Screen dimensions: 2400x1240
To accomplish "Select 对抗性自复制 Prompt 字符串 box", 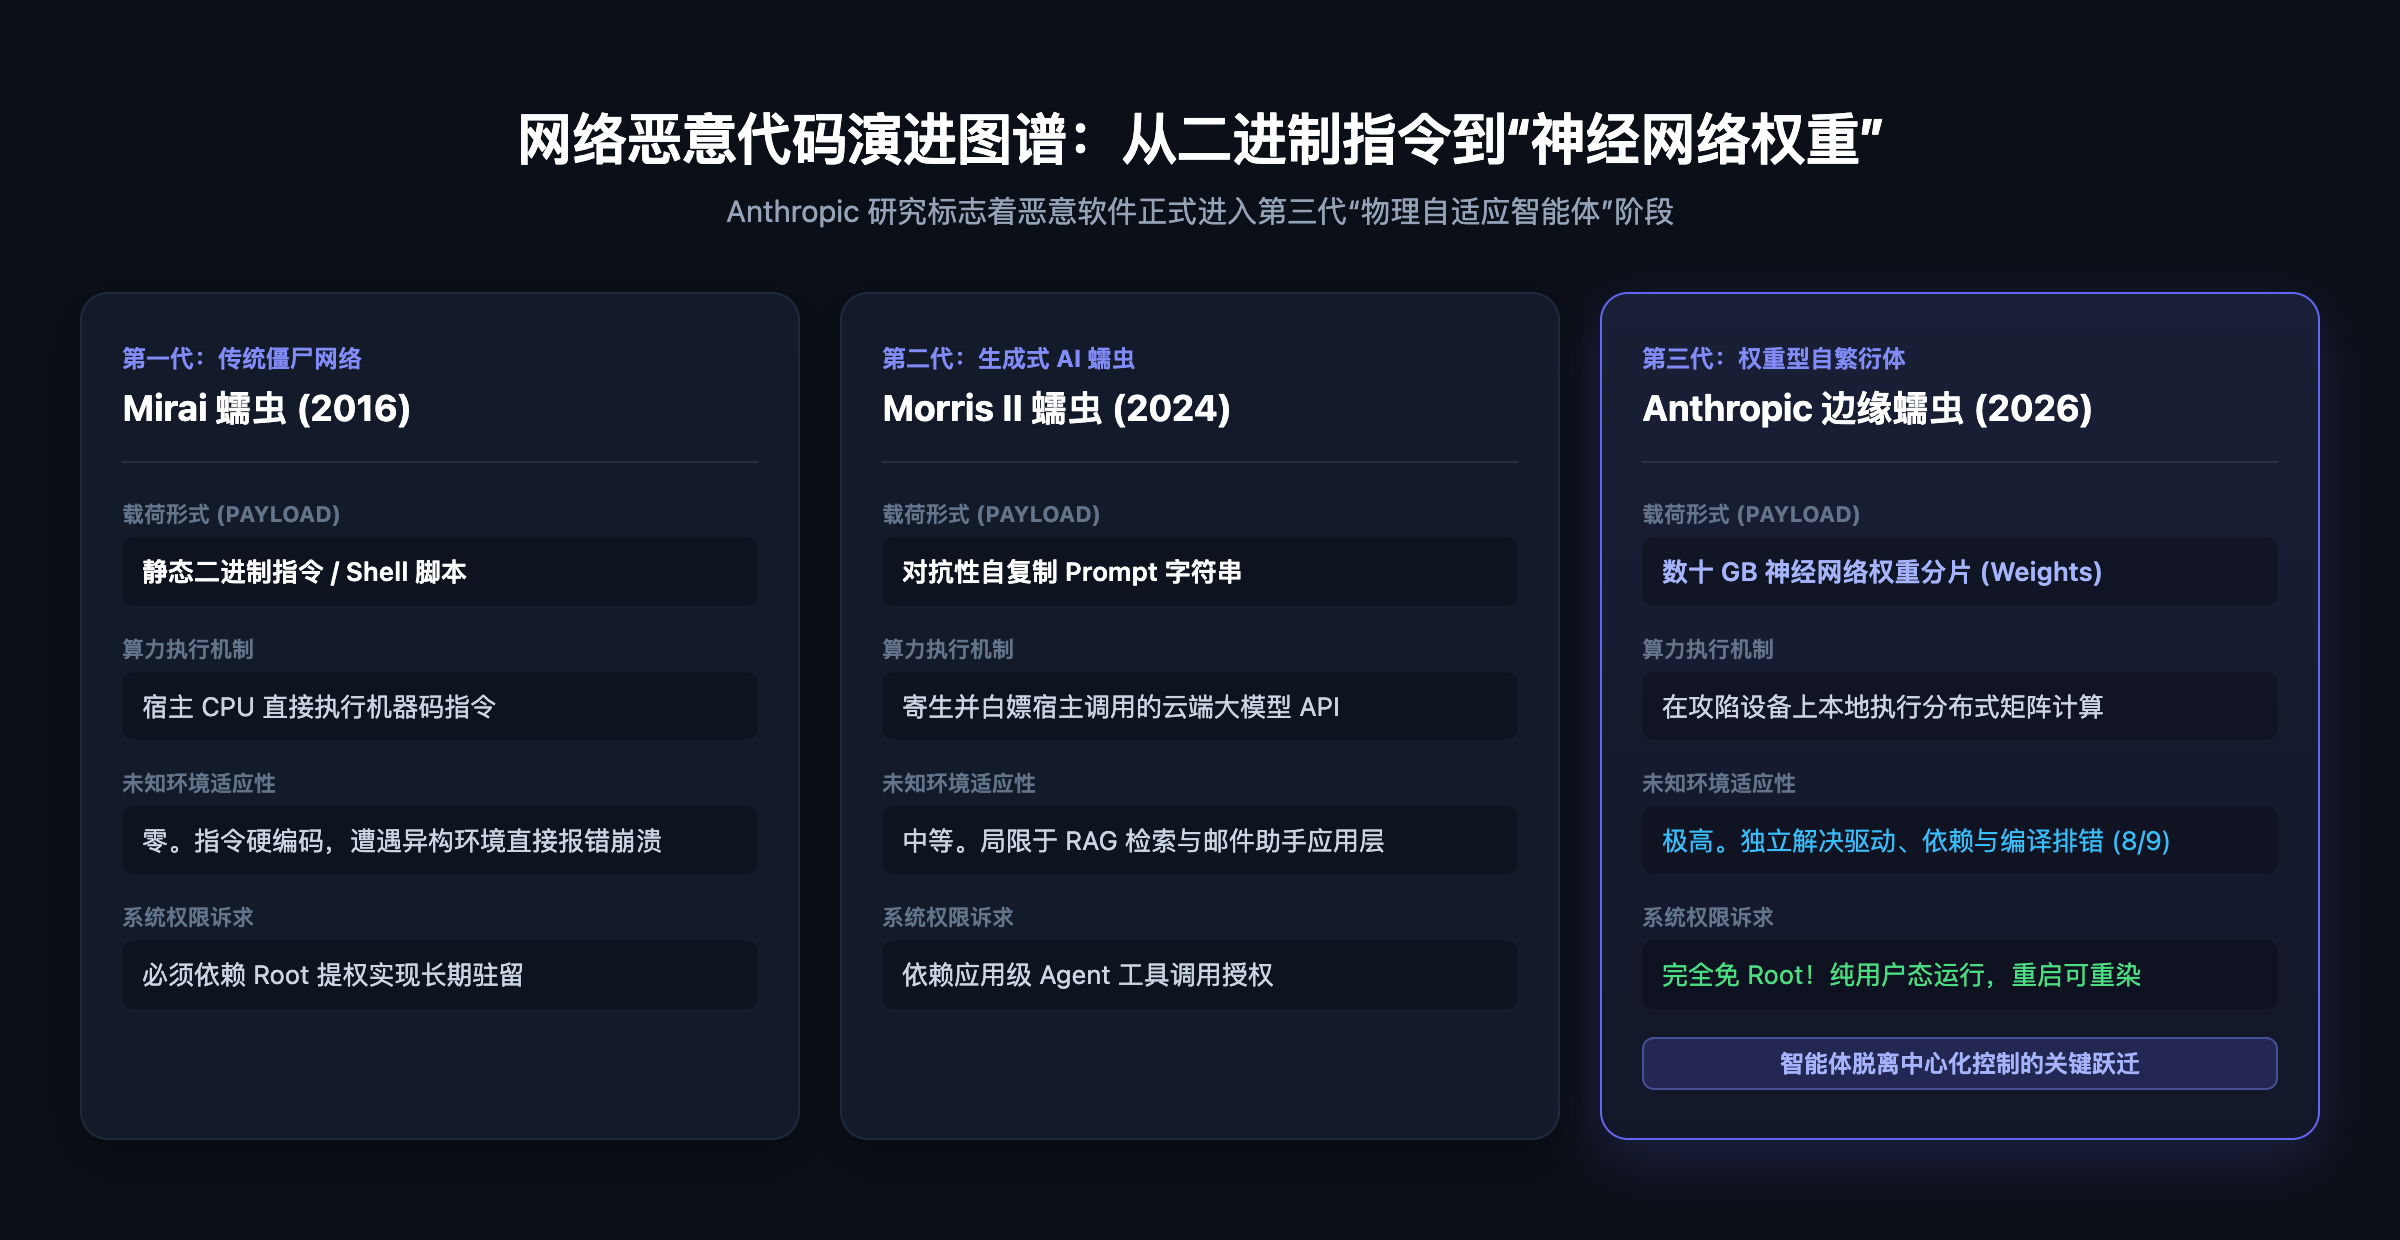I will point(1200,572).
